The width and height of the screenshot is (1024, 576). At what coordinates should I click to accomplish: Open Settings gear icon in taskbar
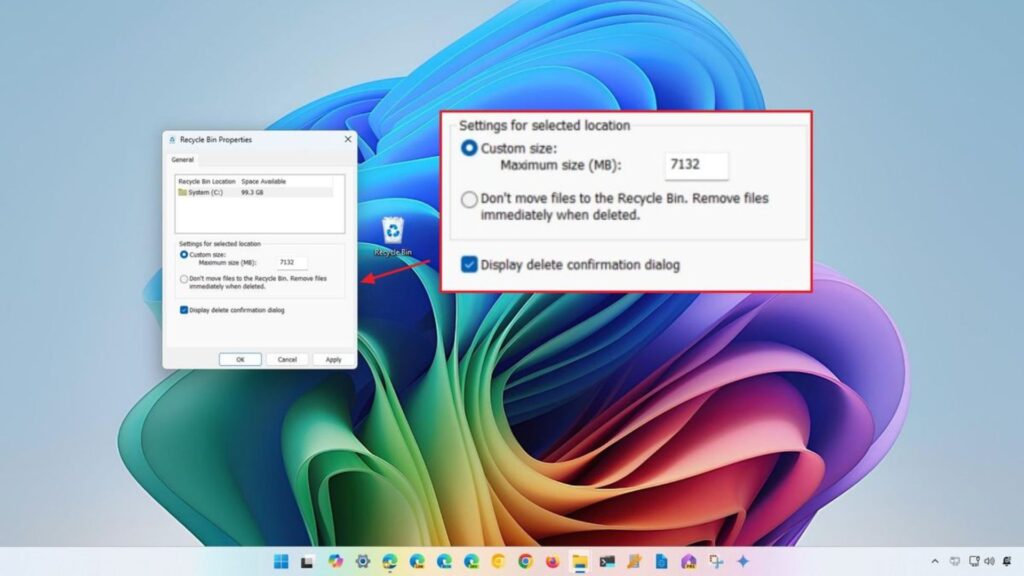click(x=363, y=561)
